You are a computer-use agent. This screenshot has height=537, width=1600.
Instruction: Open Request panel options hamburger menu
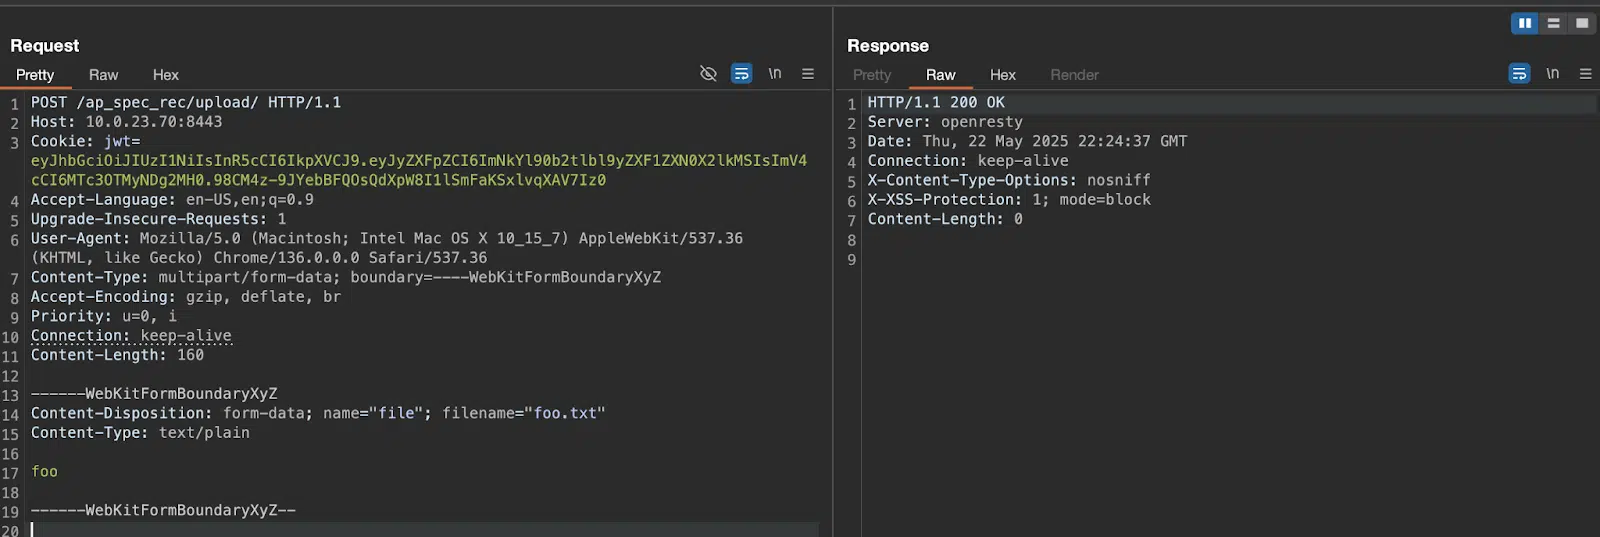pyautogui.click(x=808, y=74)
